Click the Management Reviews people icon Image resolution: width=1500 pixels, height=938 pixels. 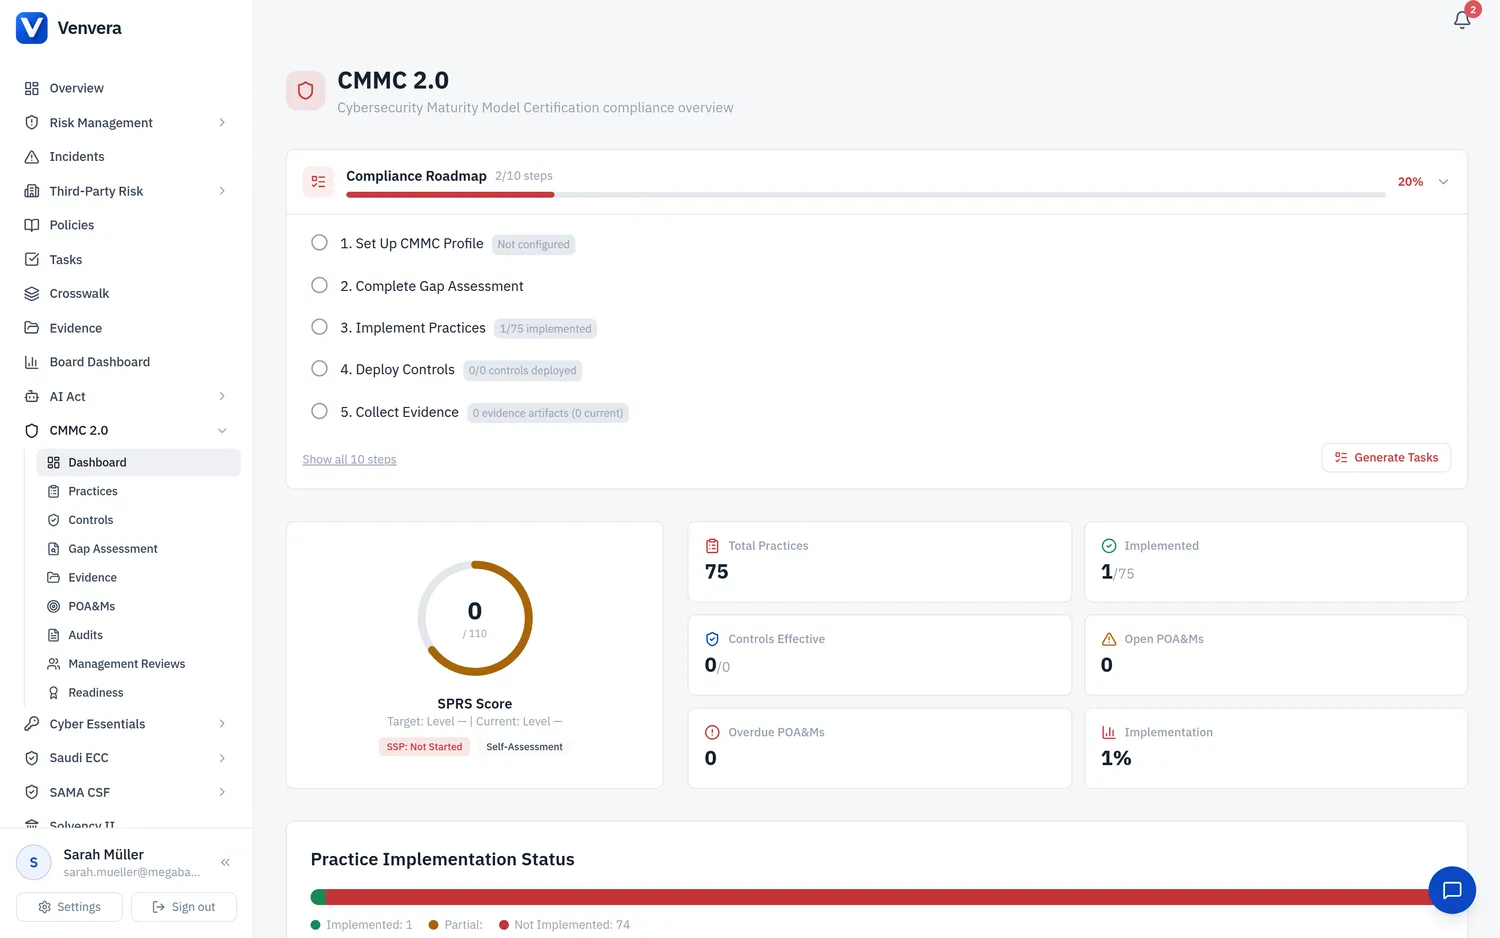(54, 664)
